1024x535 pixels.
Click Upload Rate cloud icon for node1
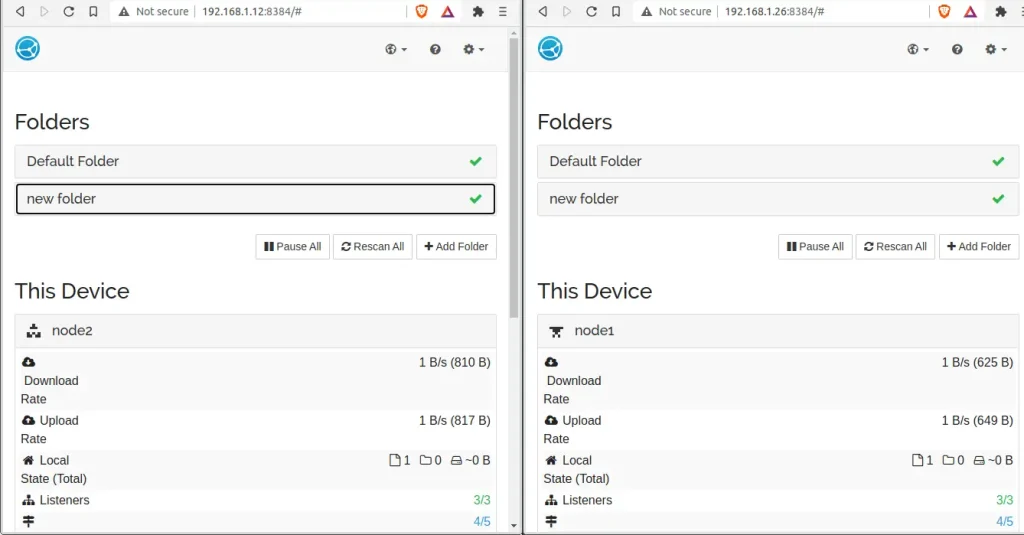tap(551, 420)
